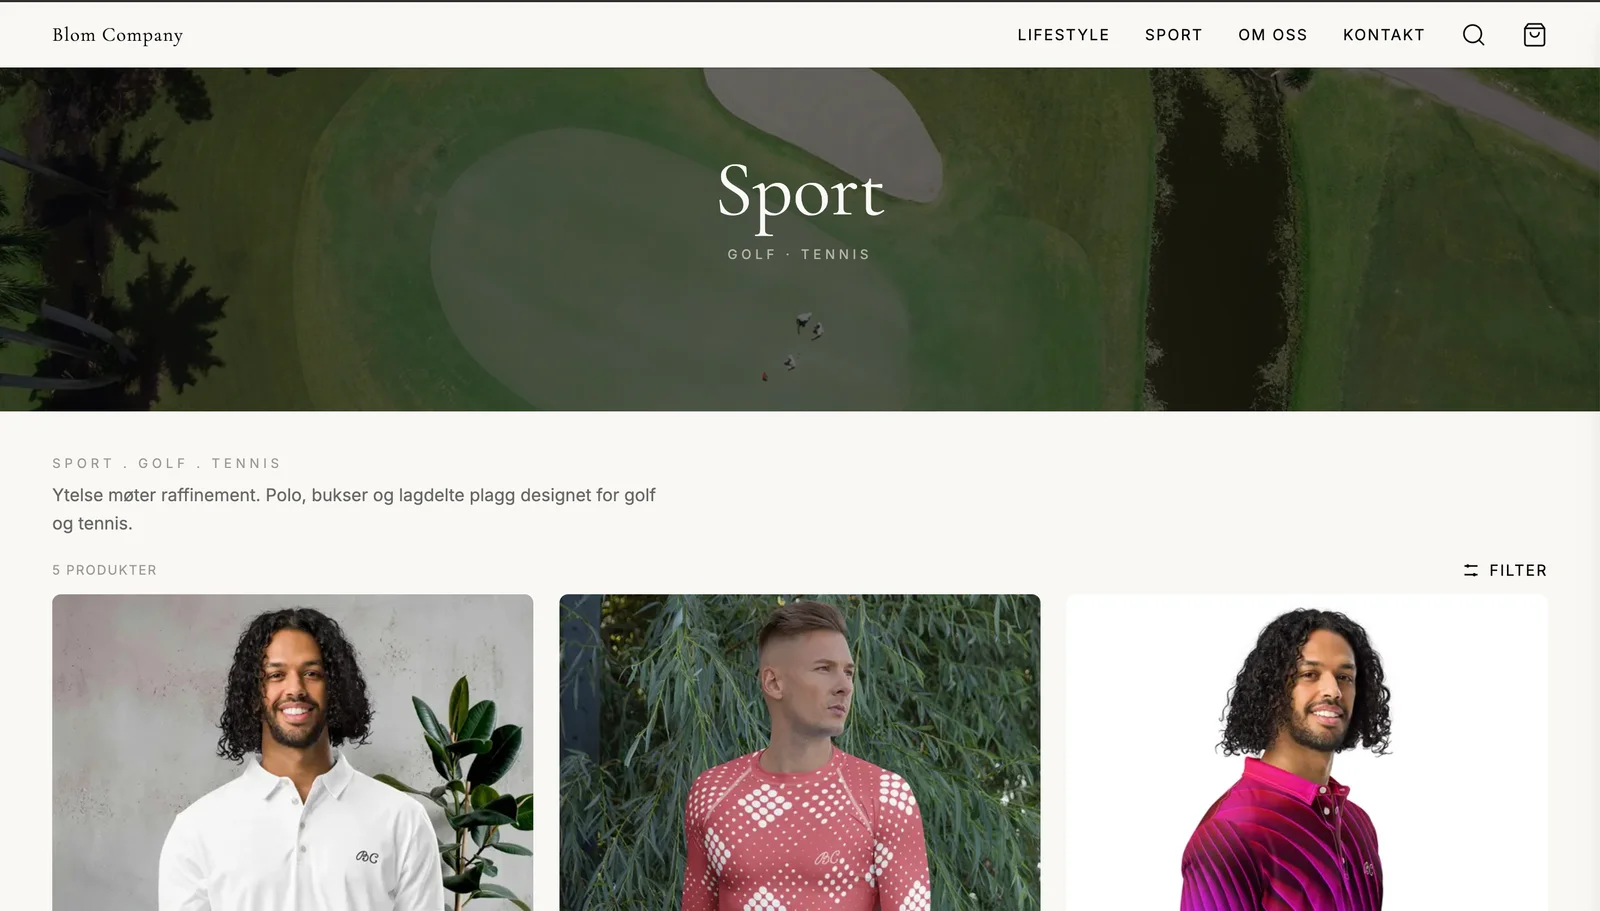Click the large Sport hero heading
The width and height of the screenshot is (1600, 911).
(x=800, y=192)
